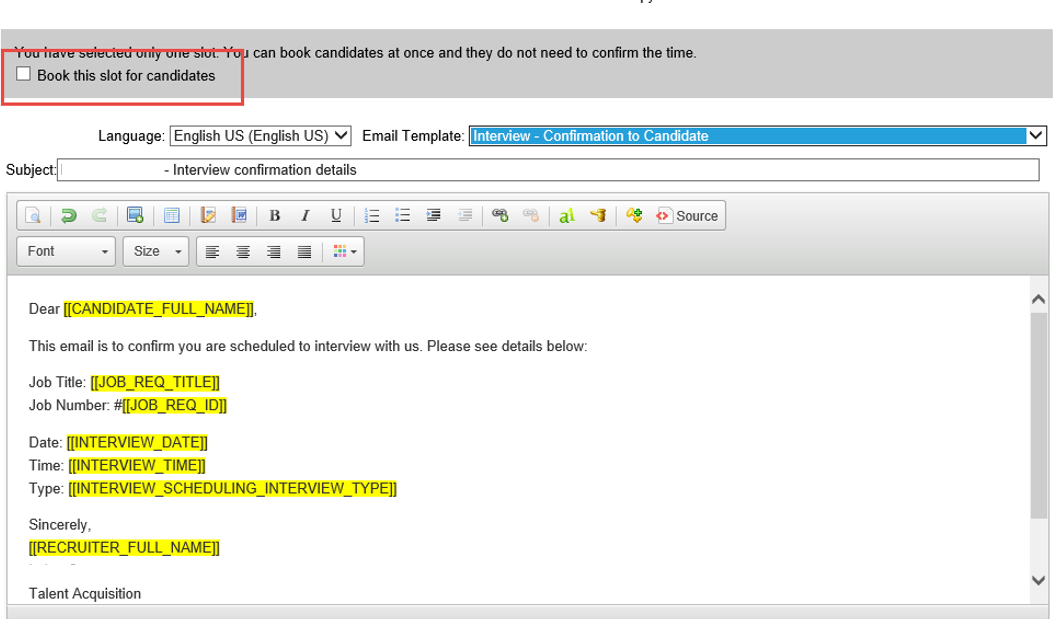Click the [[JOB_REQ_ID]] token
Screen dimensions: 1053x619
click(175, 405)
